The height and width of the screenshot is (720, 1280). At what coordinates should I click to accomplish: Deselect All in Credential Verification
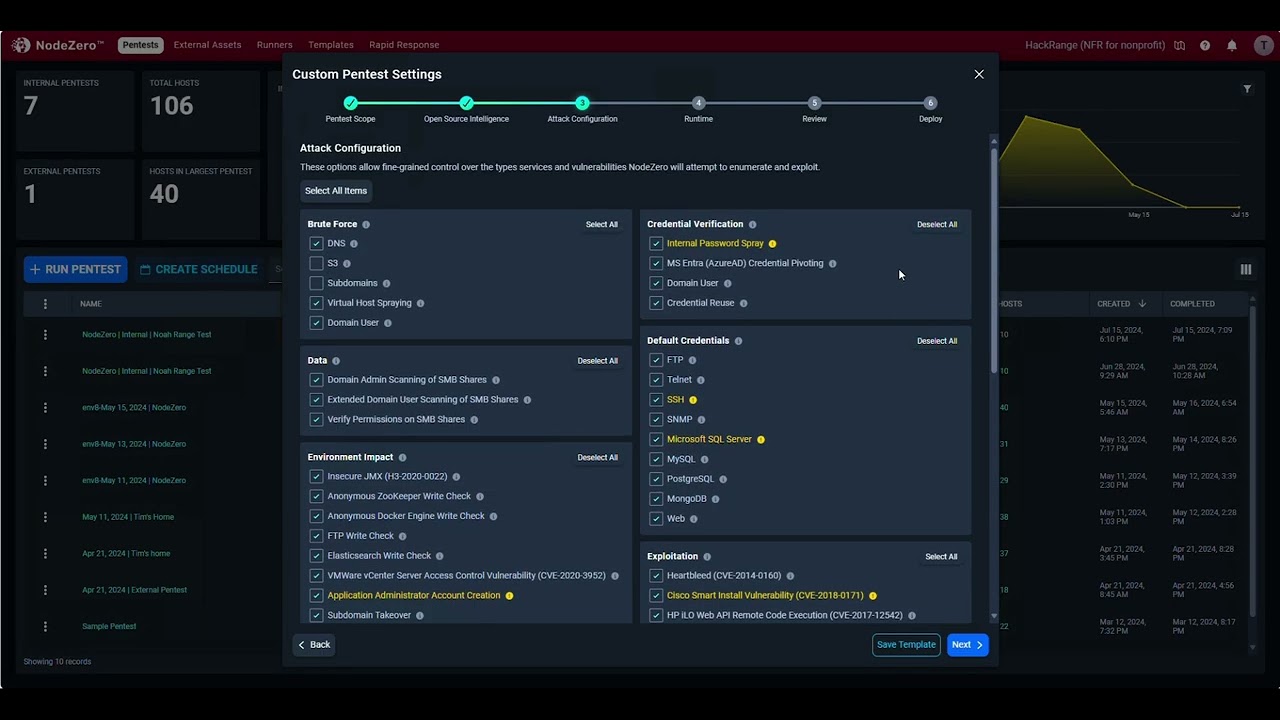937,225
